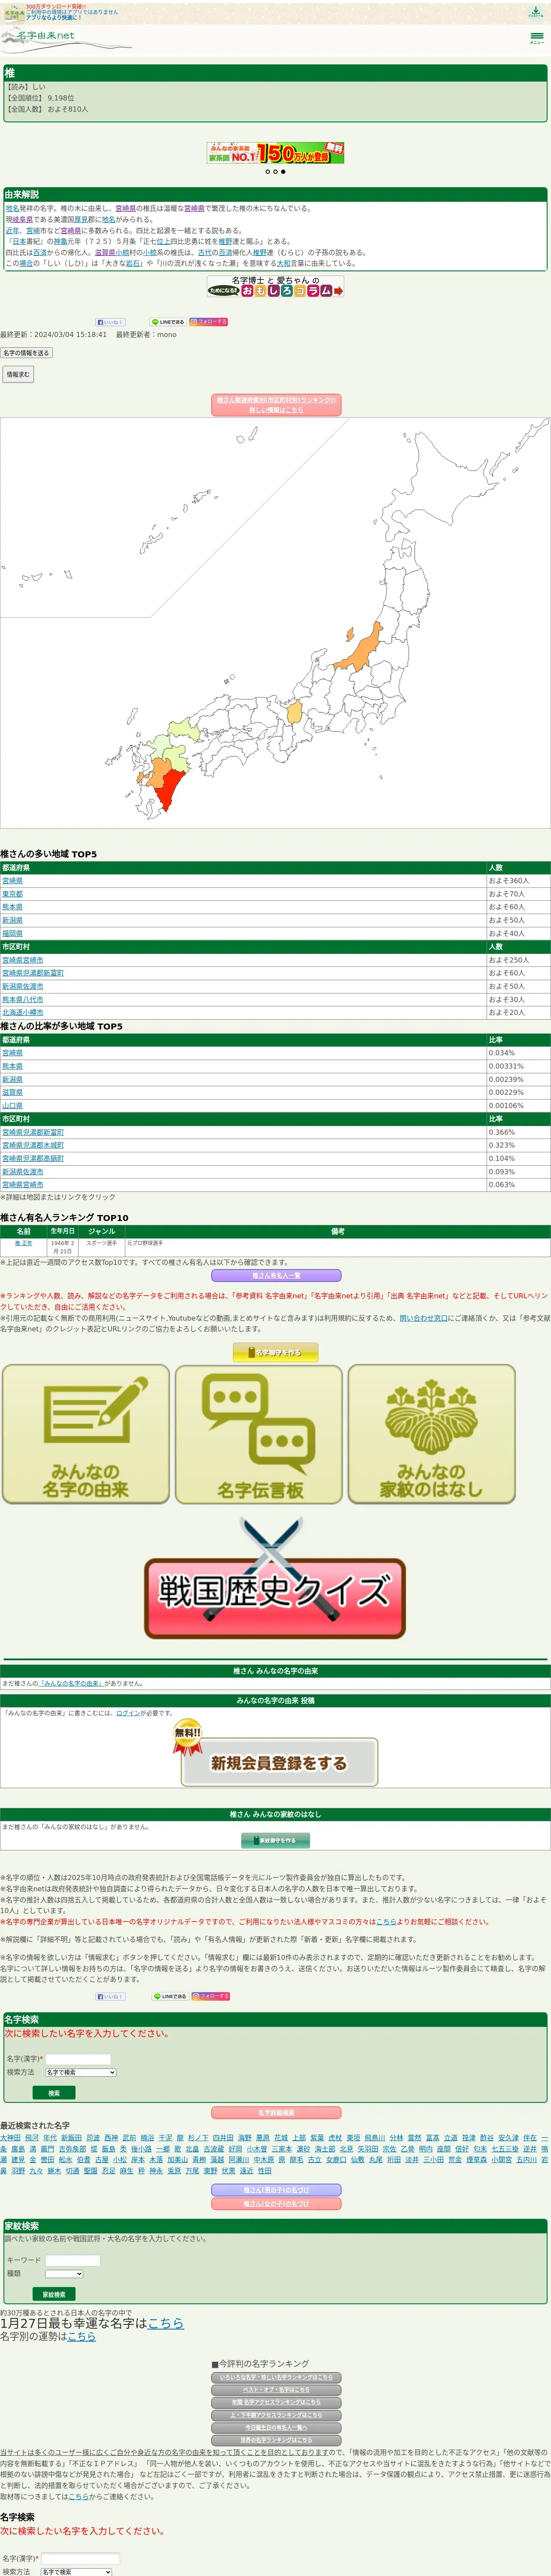Viewport: 551px width, 2576px height.
Task: Follow the 神亀 link in 由来解説
Action: (60, 242)
